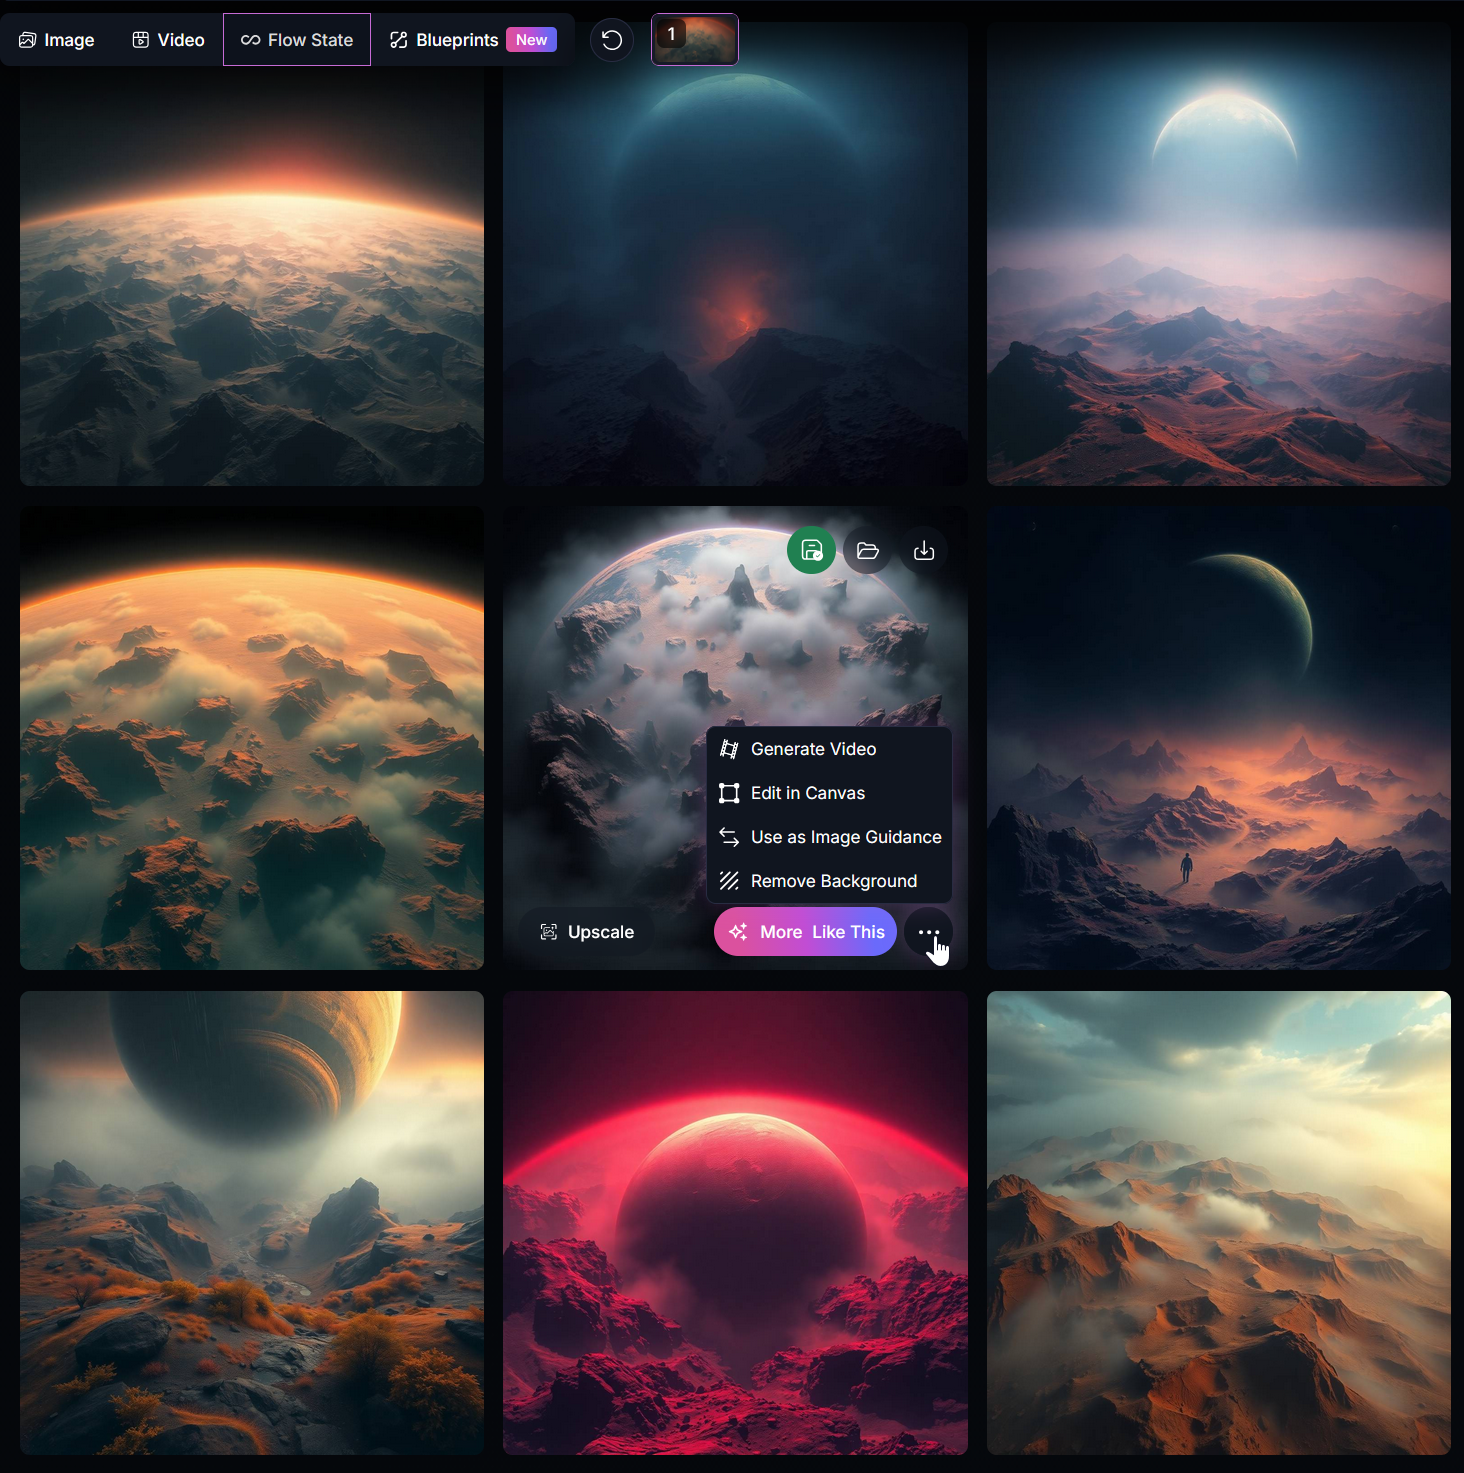Image resolution: width=1464 pixels, height=1473 pixels.
Task: Open the numbered image thumbnail in toolbar
Action: tap(695, 39)
